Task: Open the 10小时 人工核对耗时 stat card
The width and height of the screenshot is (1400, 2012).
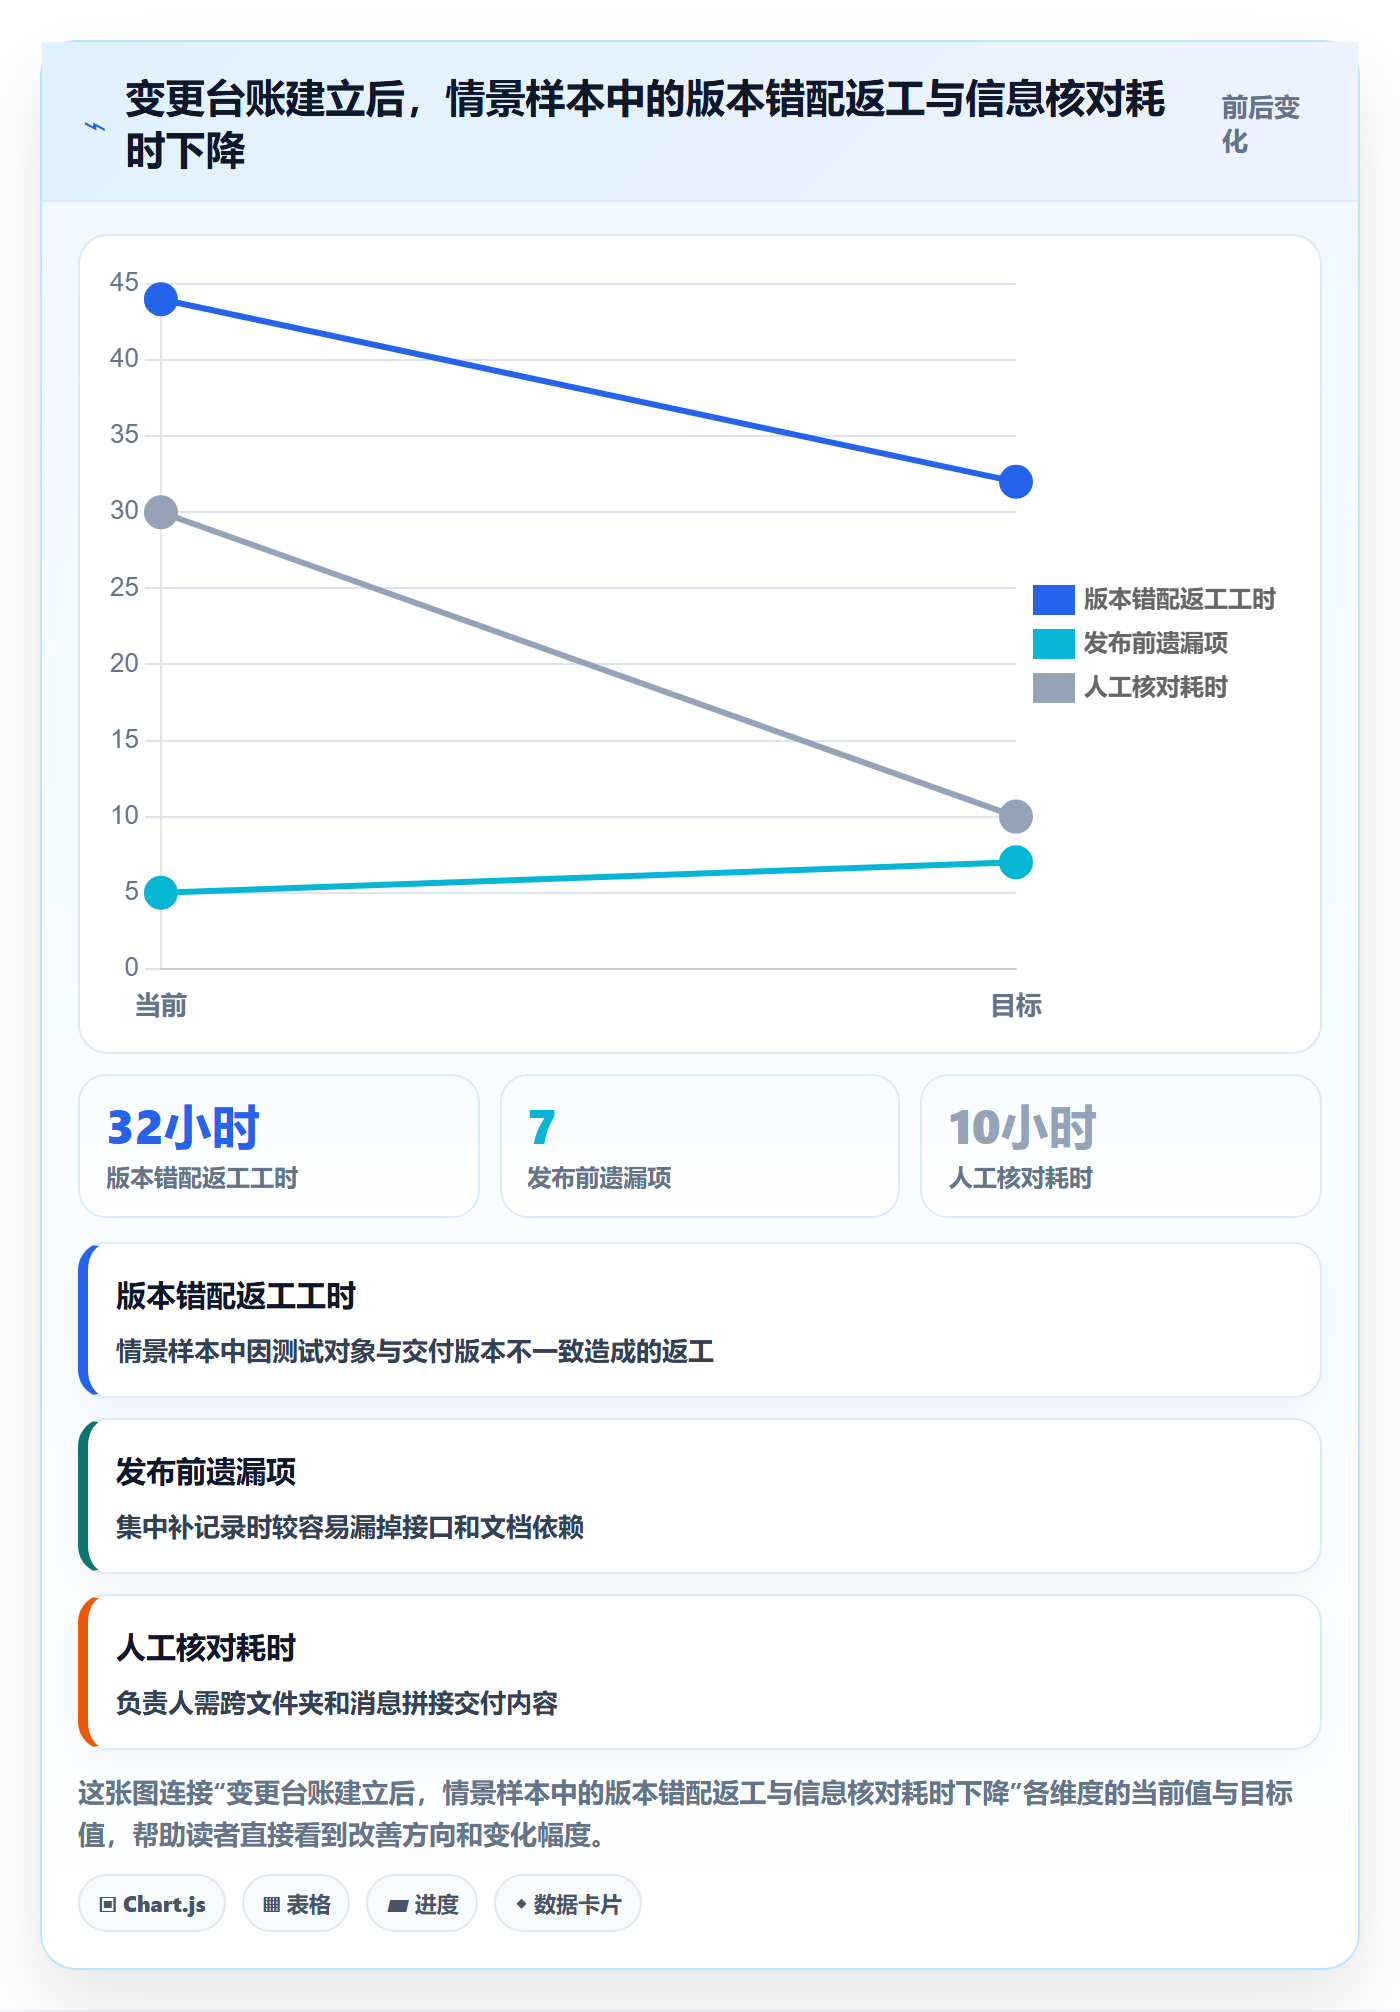Action: coord(1121,1146)
